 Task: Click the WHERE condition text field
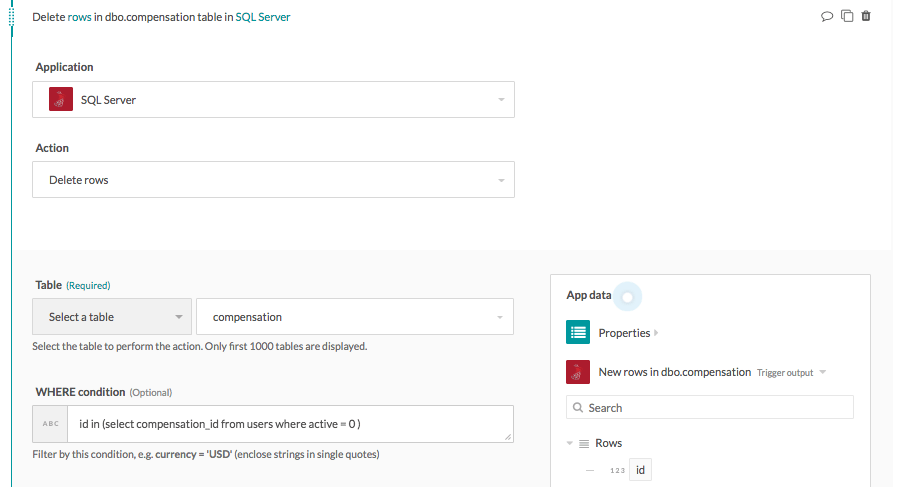pos(291,424)
